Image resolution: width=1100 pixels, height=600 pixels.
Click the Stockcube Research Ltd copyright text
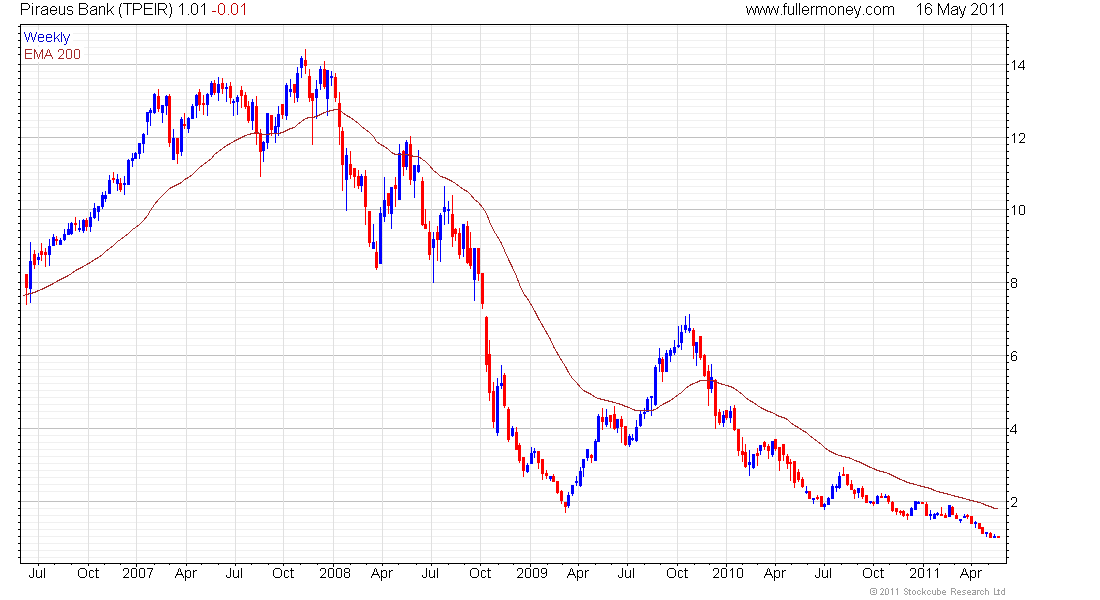937,592
